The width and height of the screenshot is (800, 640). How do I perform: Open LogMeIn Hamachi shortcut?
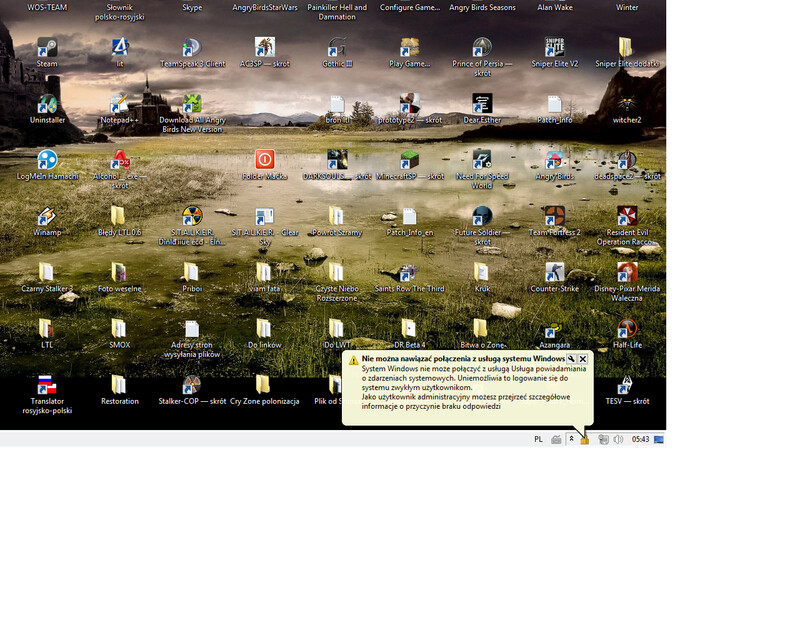pyautogui.click(x=47, y=160)
